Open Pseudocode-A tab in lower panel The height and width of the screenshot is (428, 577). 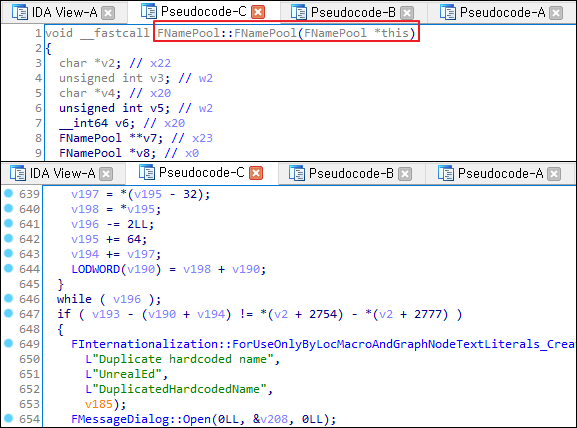(500, 173)
